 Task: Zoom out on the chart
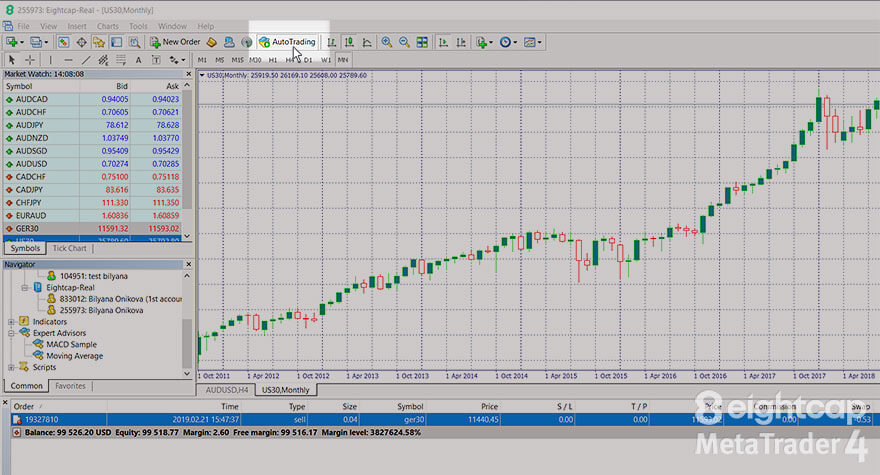[x=404, y=42]
